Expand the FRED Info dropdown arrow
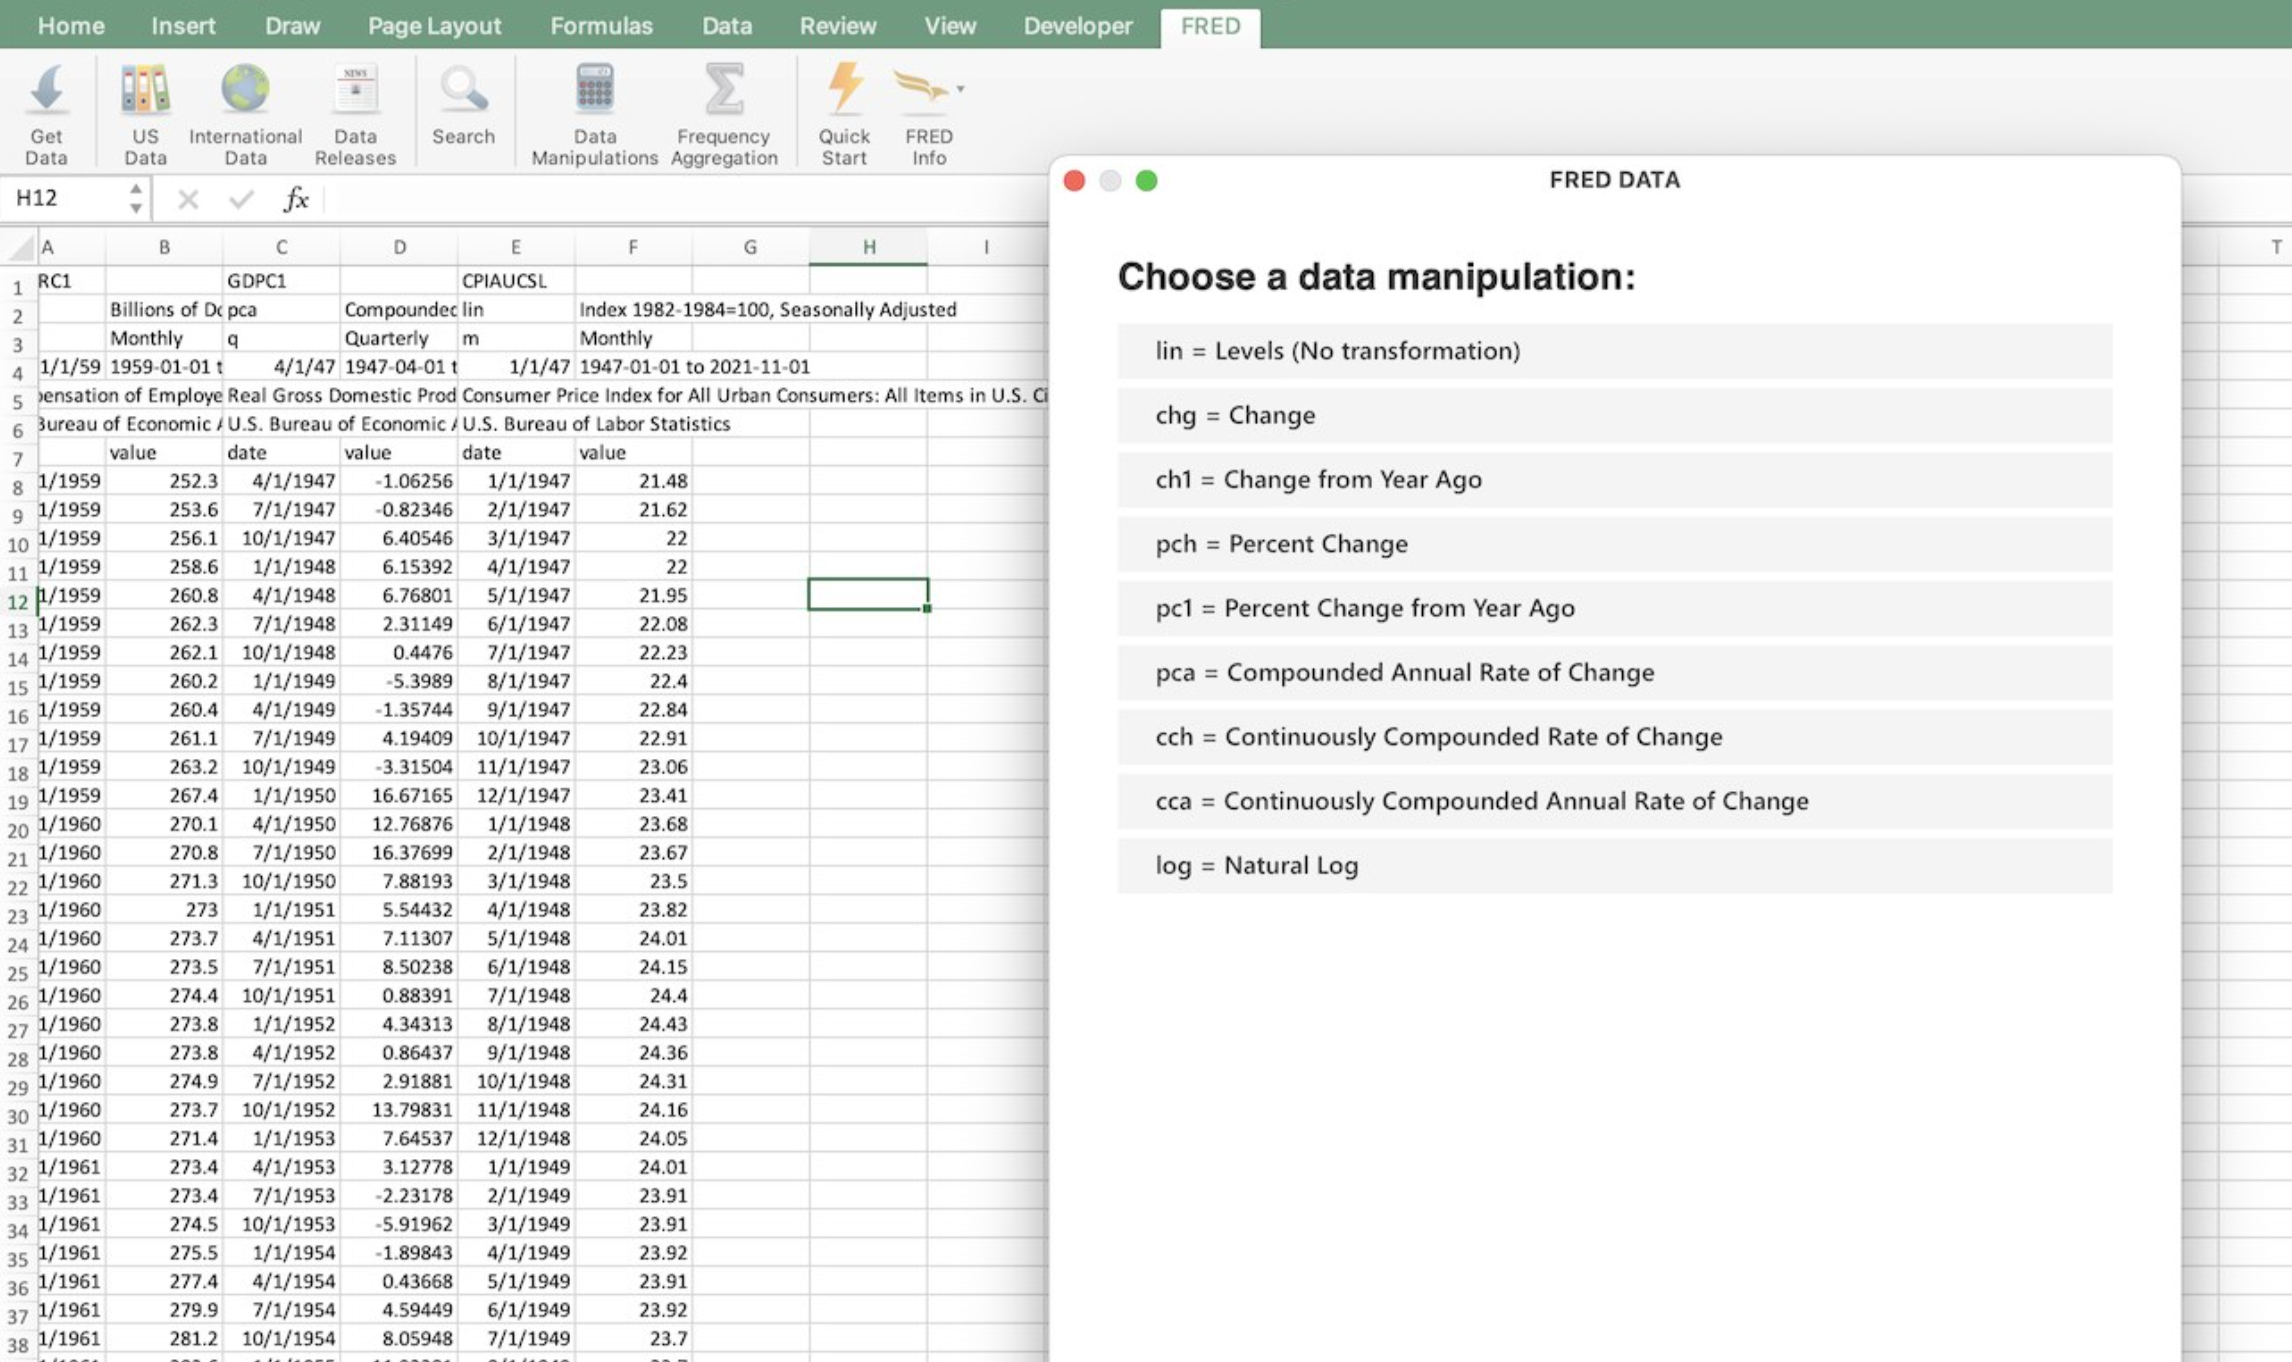 click(960, 89)
